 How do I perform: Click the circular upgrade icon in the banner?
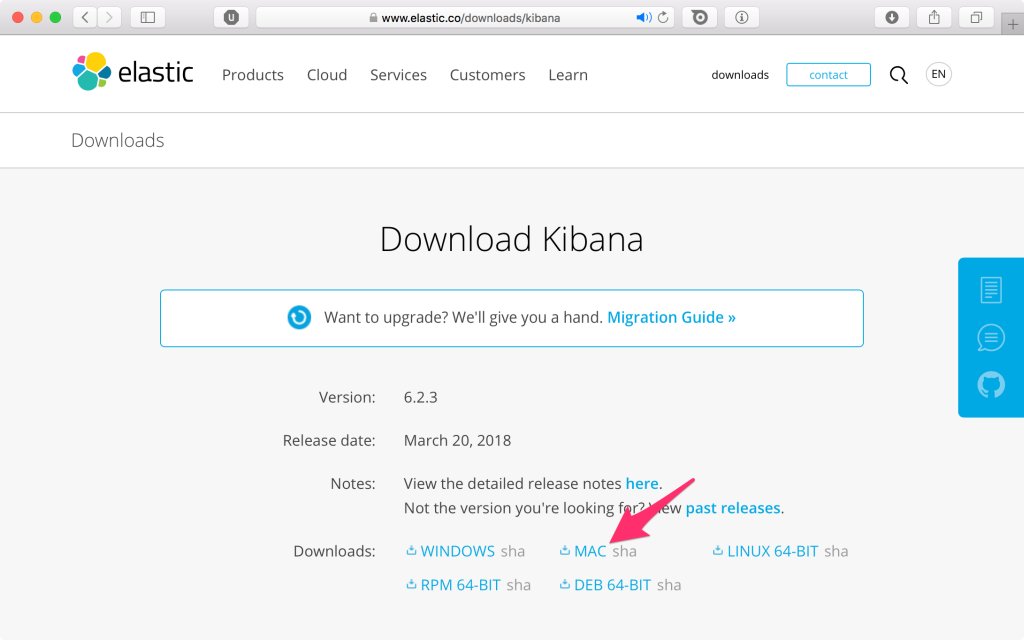click(x=299, y=317)
